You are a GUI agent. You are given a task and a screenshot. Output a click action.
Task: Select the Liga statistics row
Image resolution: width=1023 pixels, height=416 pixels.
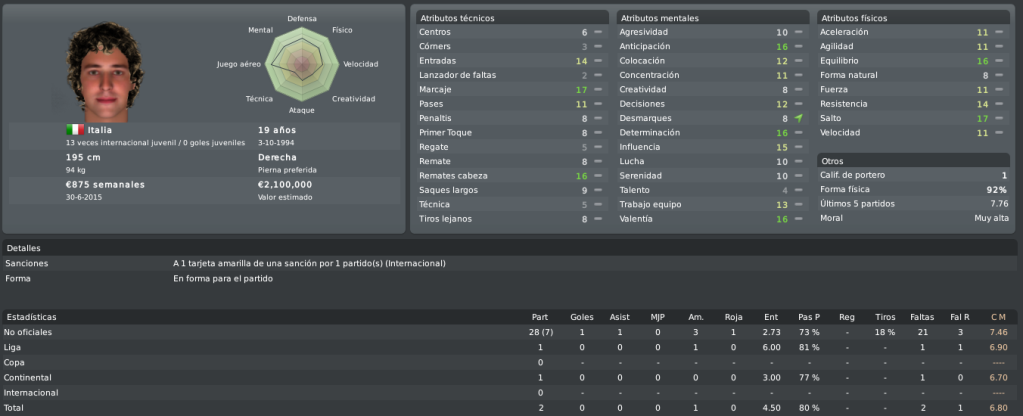tap(509, 348)
